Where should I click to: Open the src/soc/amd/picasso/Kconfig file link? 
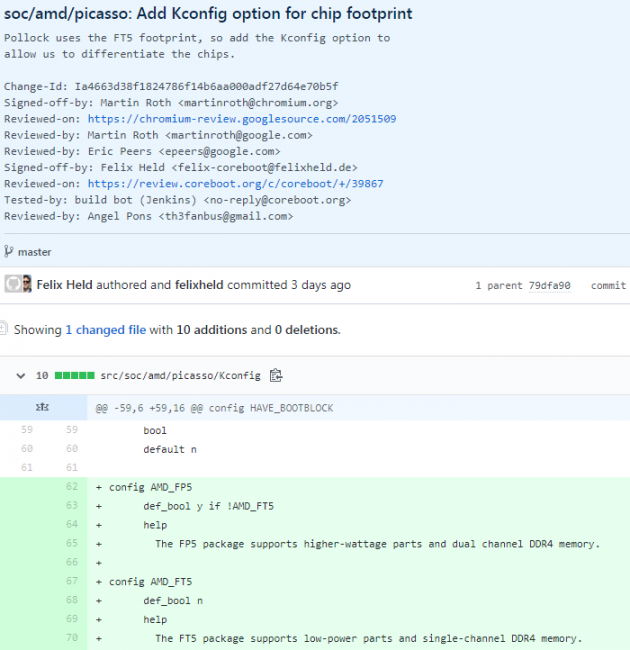pos(180,376)
